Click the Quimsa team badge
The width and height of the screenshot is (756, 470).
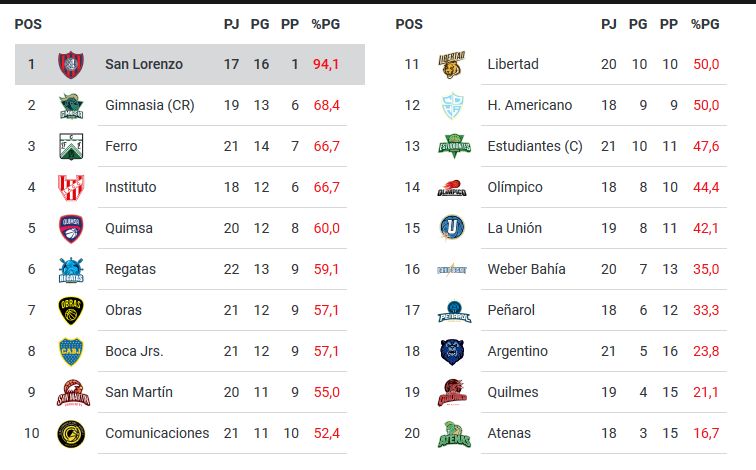pos(71,228)
